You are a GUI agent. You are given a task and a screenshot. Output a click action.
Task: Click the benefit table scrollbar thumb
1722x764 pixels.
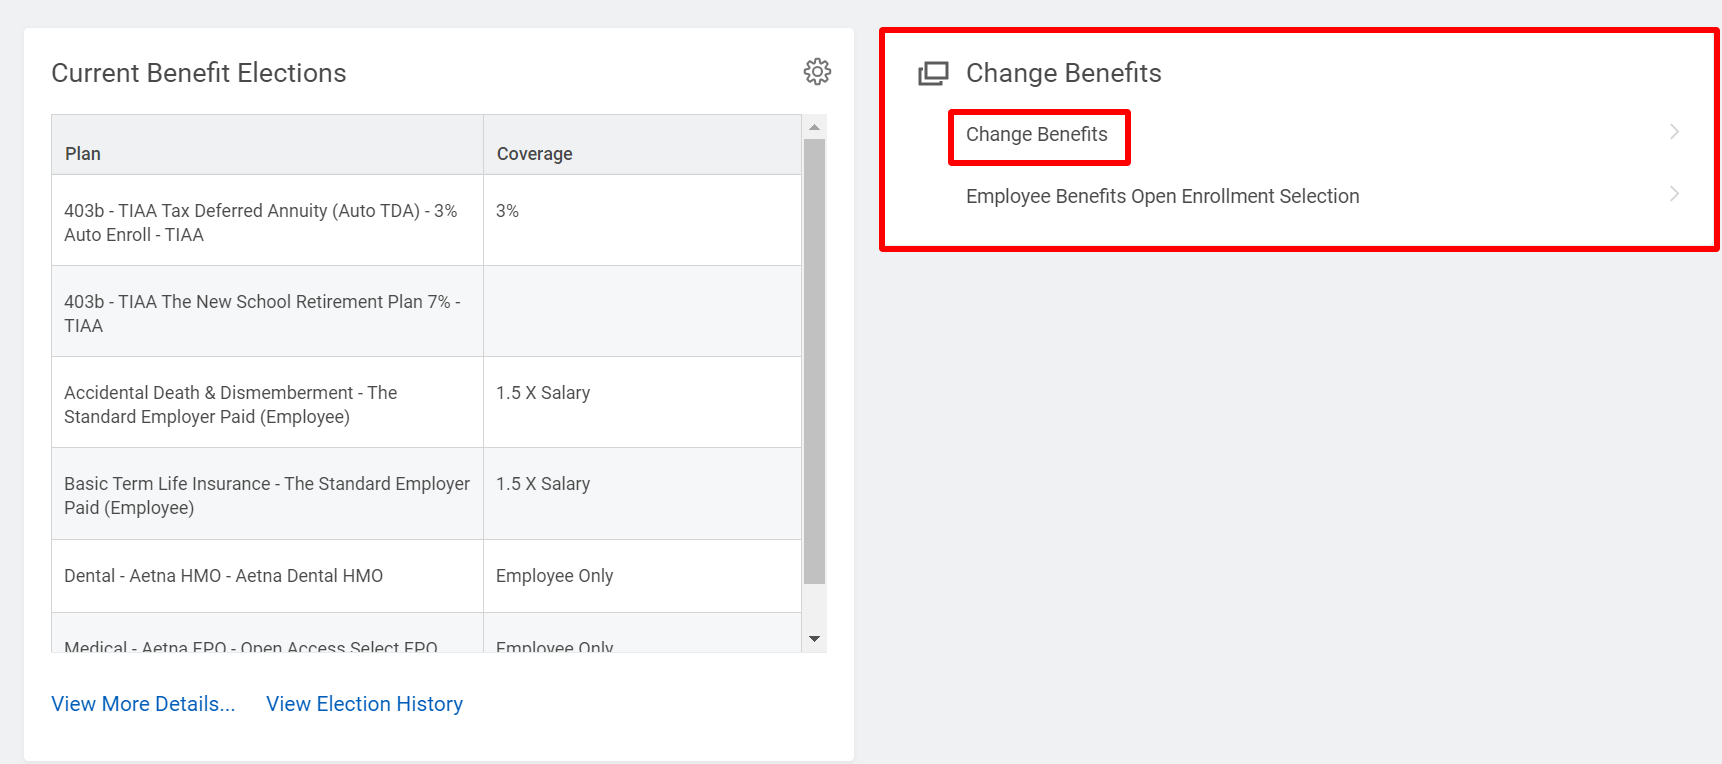coord(814,361)
